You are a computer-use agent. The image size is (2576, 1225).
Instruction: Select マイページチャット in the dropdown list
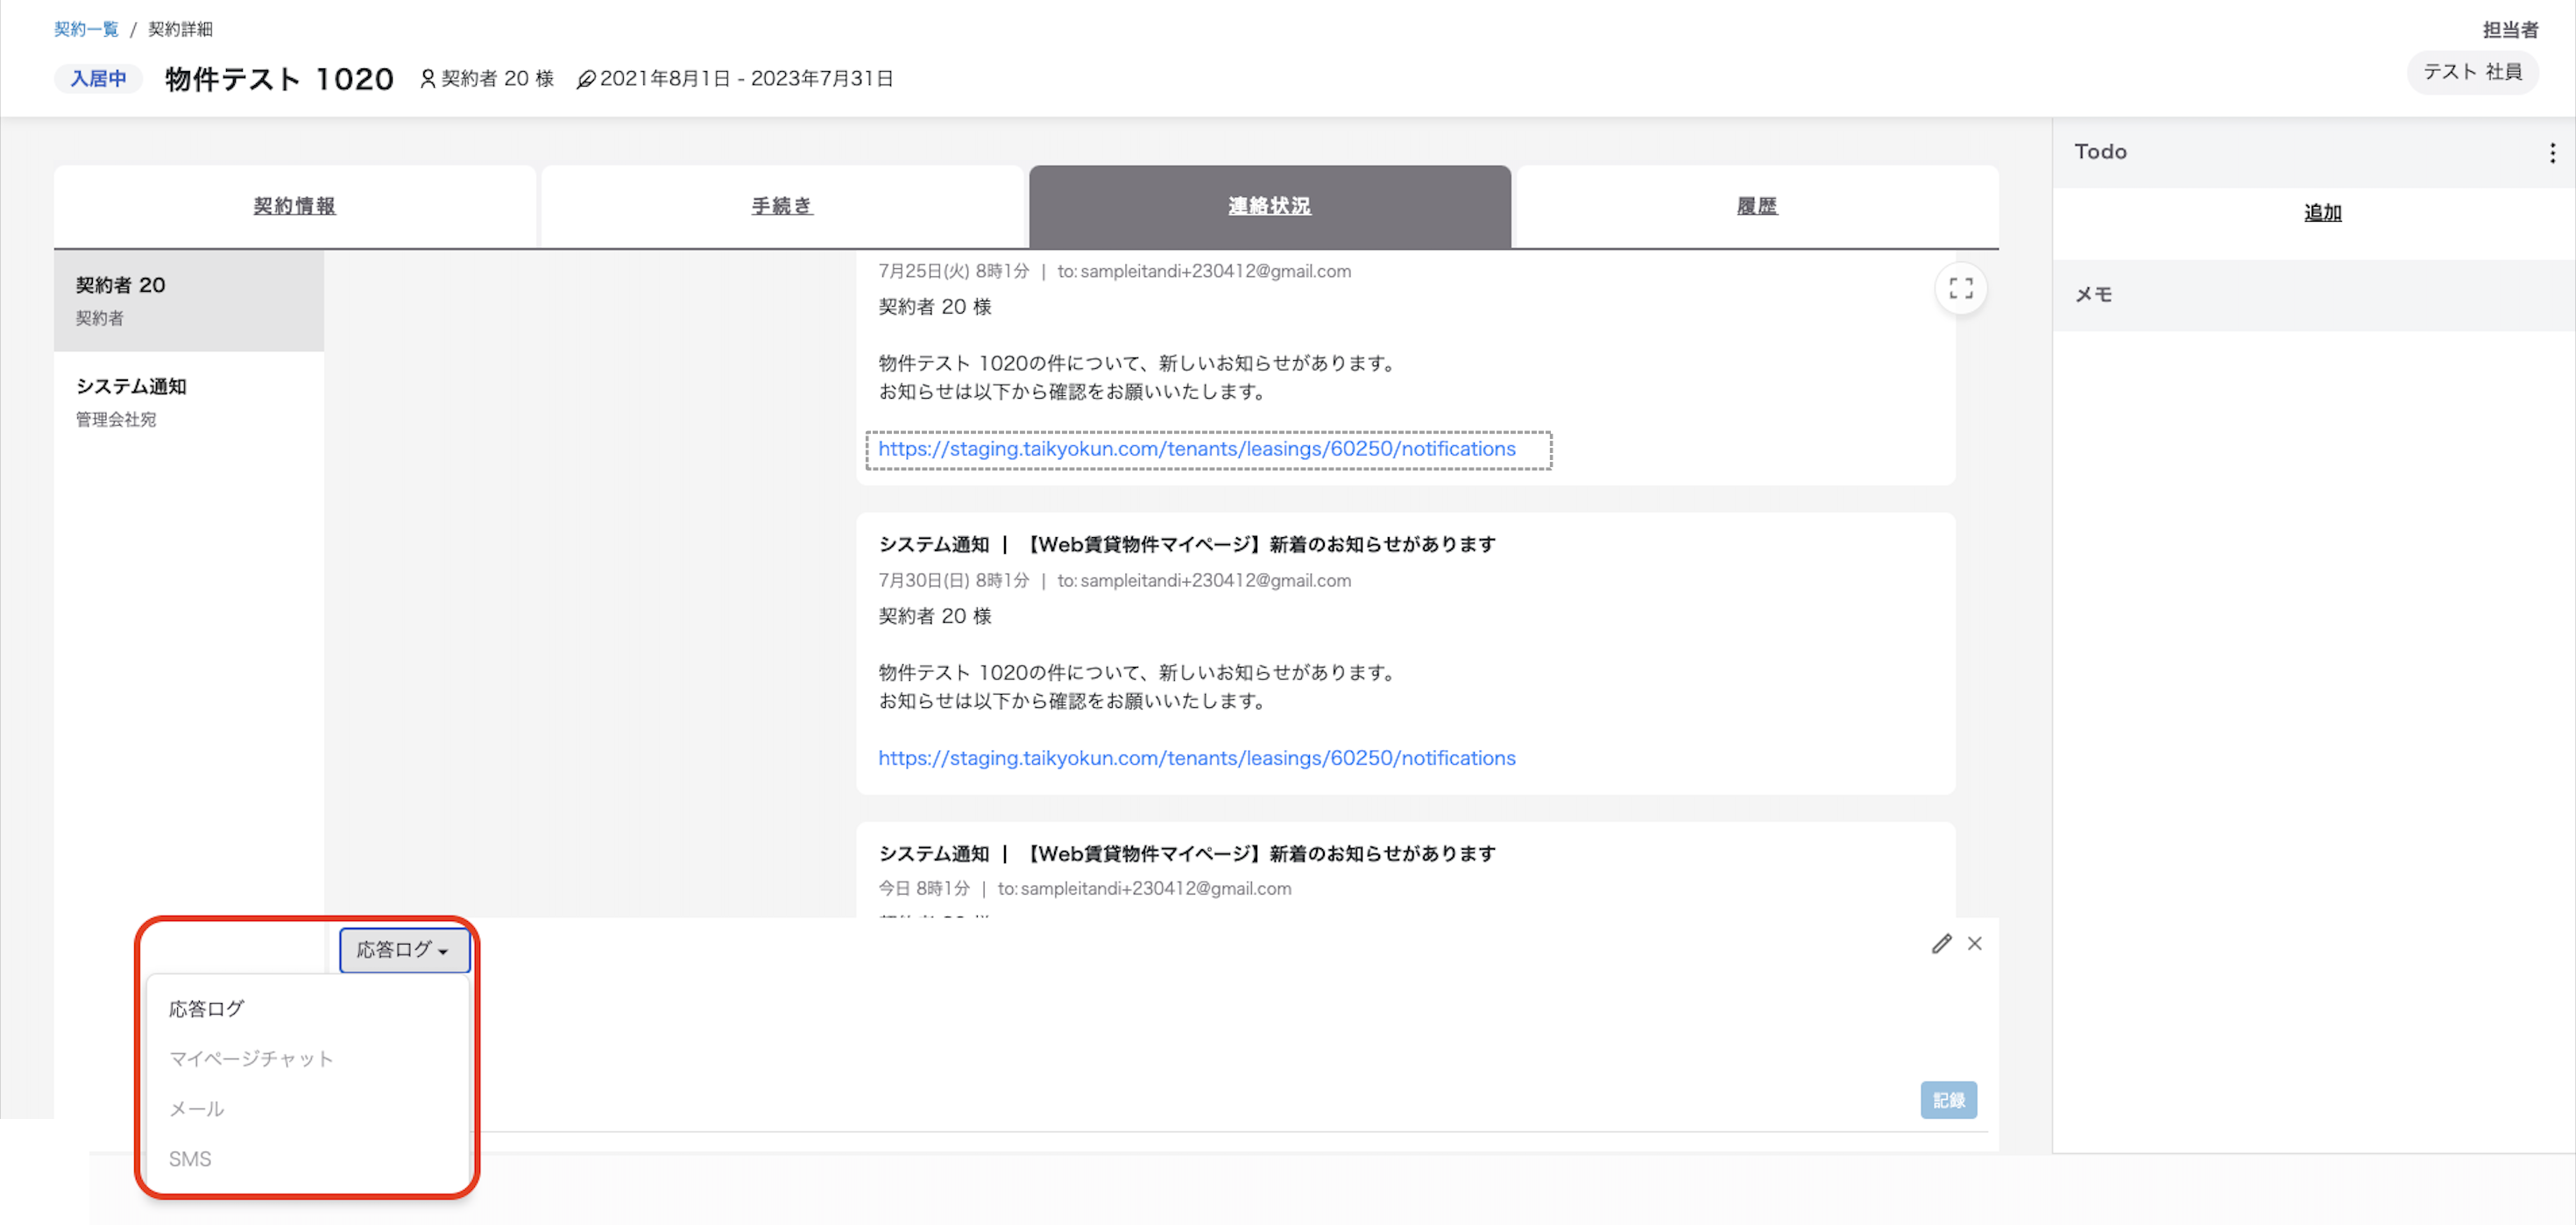coord(307,1058)
